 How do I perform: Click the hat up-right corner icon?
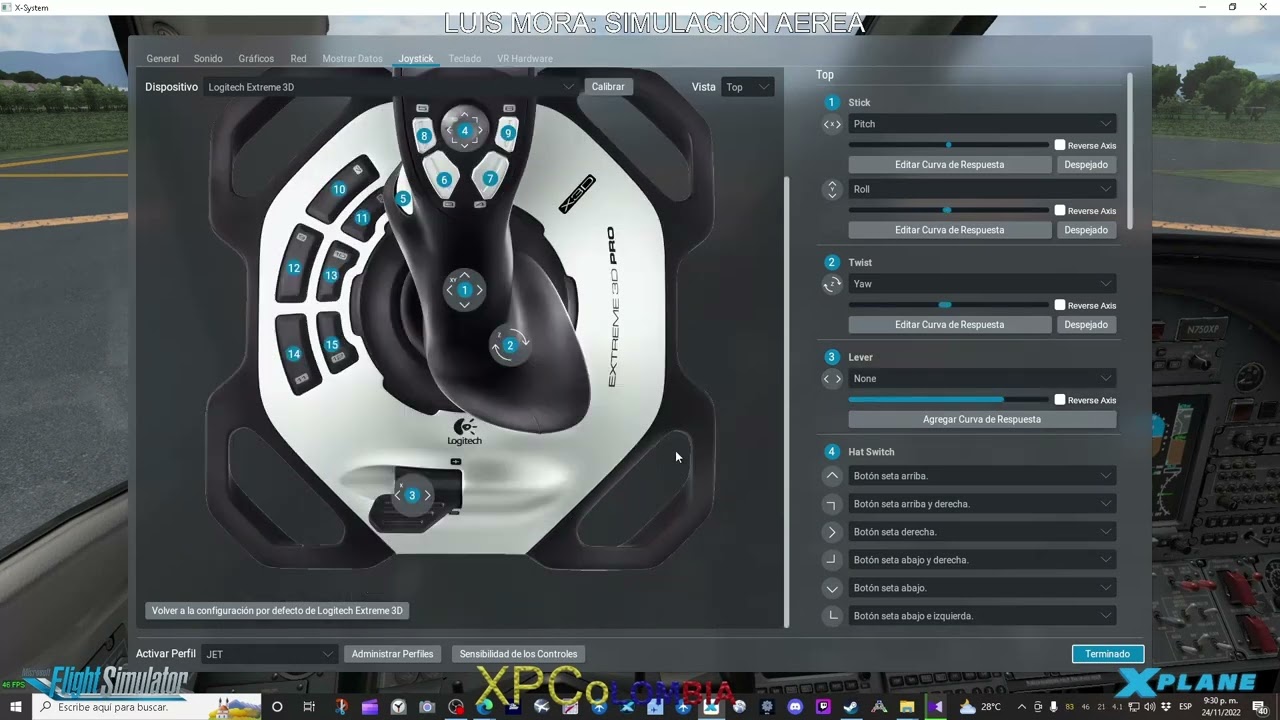pyautogui.click(x=832, y=504)
